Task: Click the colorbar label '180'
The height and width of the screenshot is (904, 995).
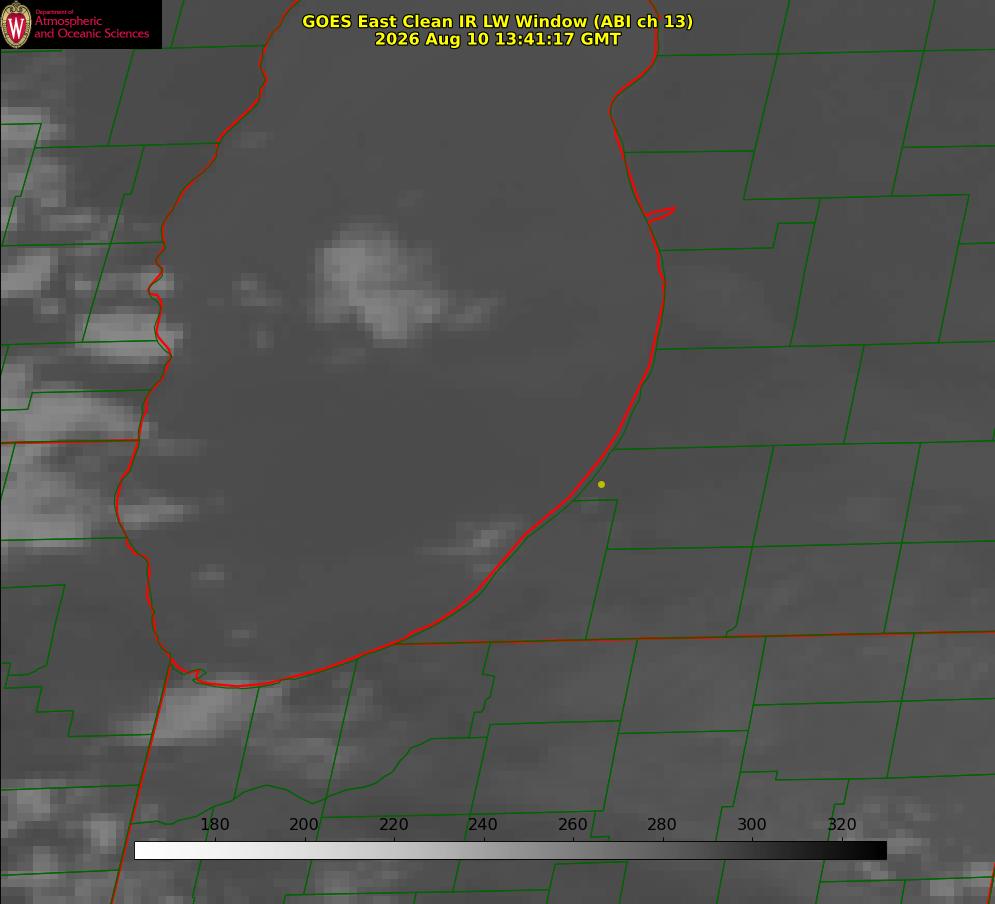Action: 214,824
